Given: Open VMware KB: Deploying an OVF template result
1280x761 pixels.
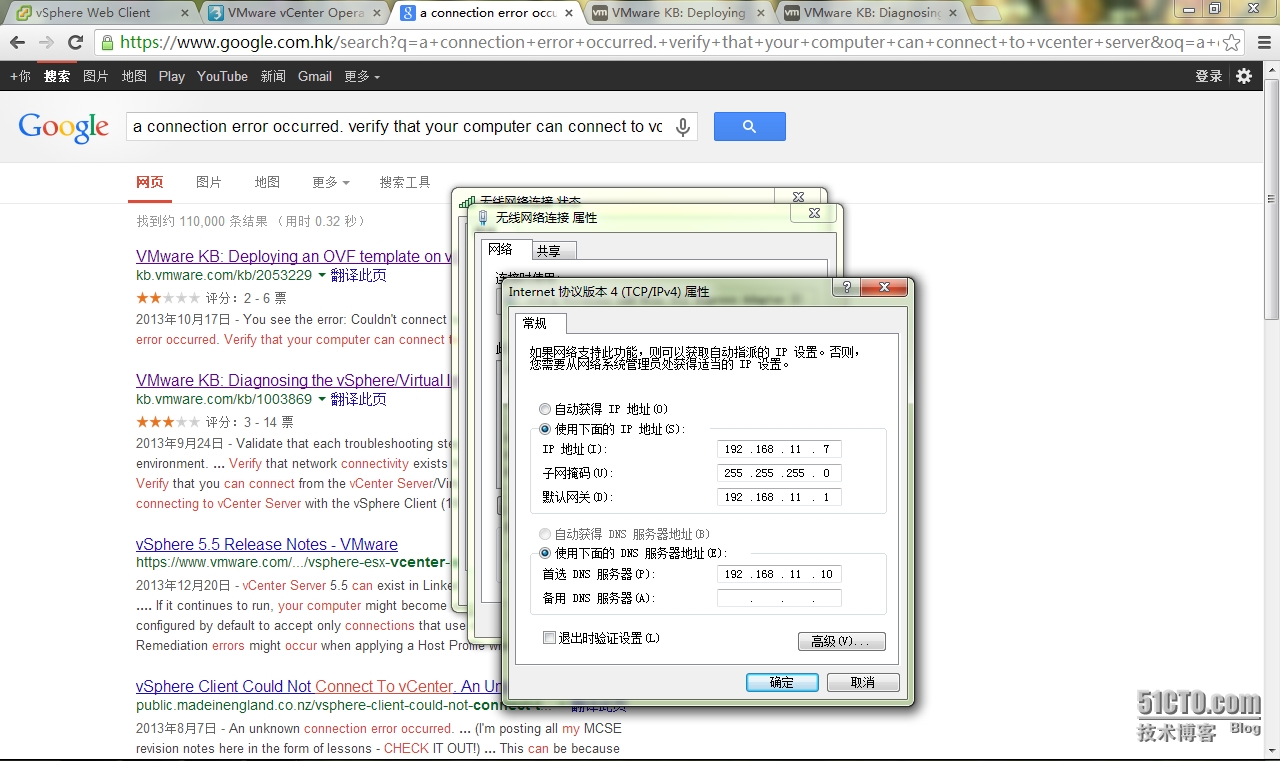Looking at the screenshot, I should (x=293, y=256).
